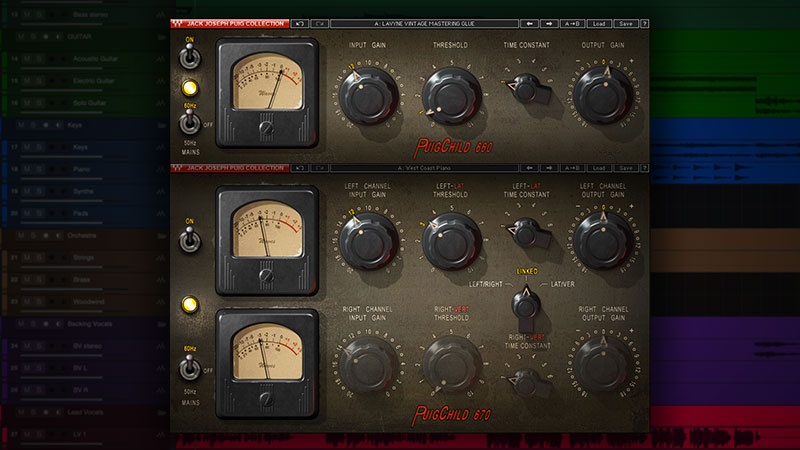Viewport: 800px width, 450px height.
Task: Select the Pads track in track list
Action: [80, 213]
